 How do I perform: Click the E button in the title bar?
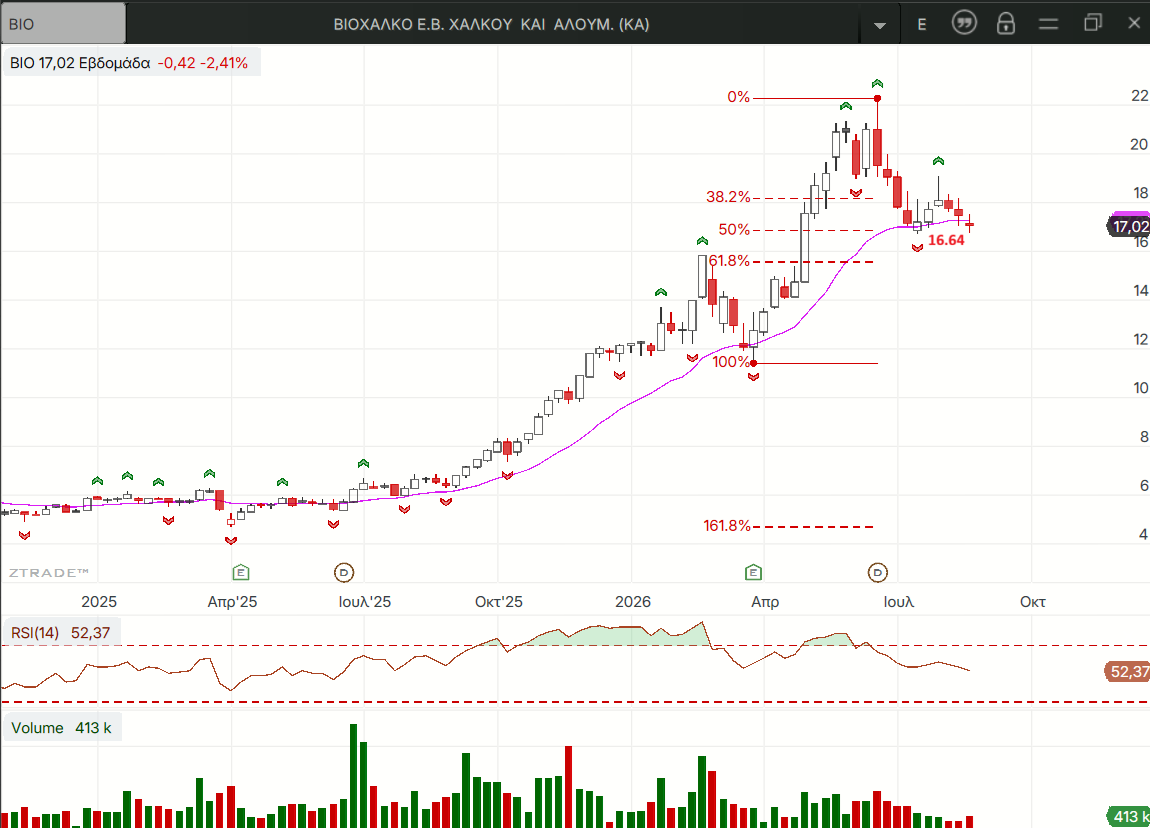(x=922, y=24)
